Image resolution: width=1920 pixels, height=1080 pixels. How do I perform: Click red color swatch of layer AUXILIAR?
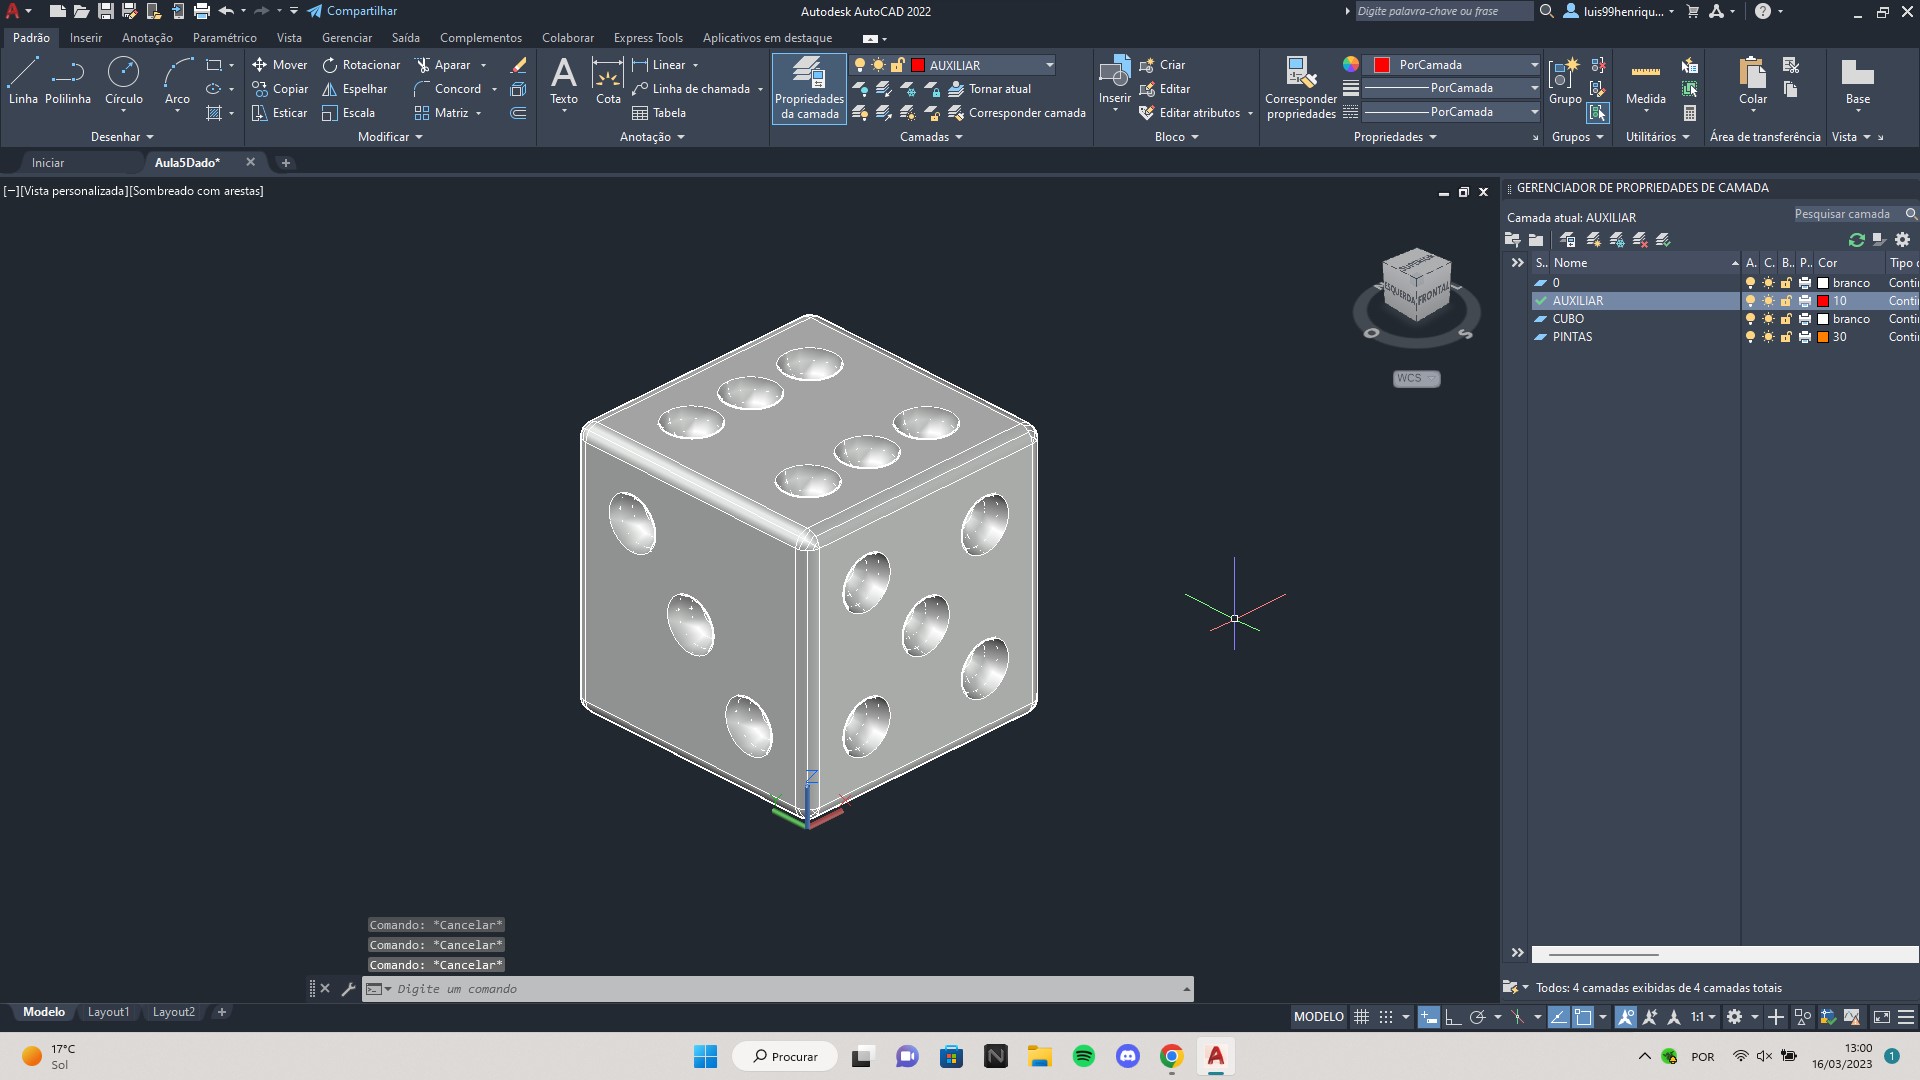click(1823, 301)
